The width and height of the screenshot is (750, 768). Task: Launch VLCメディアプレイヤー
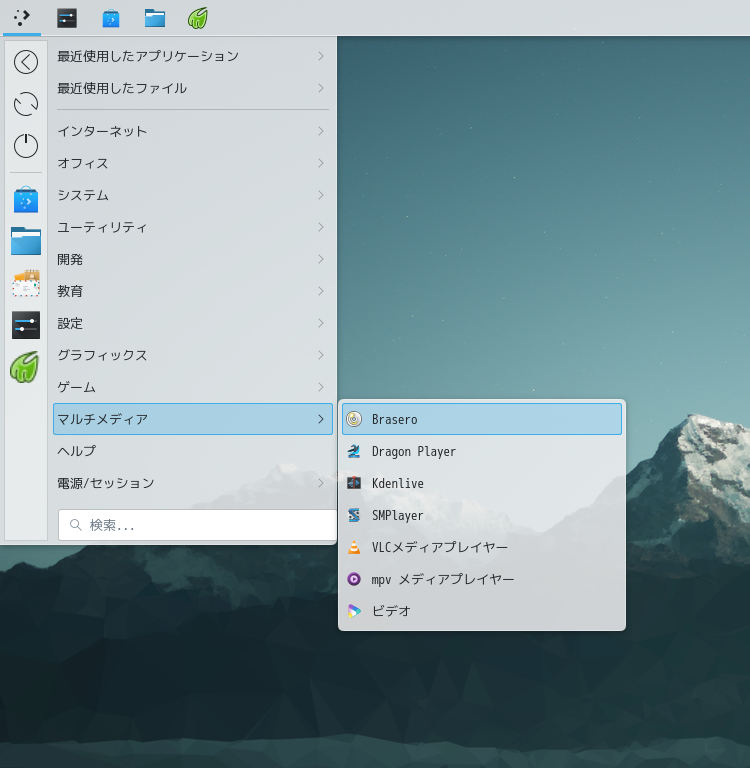tap(482, 547)
